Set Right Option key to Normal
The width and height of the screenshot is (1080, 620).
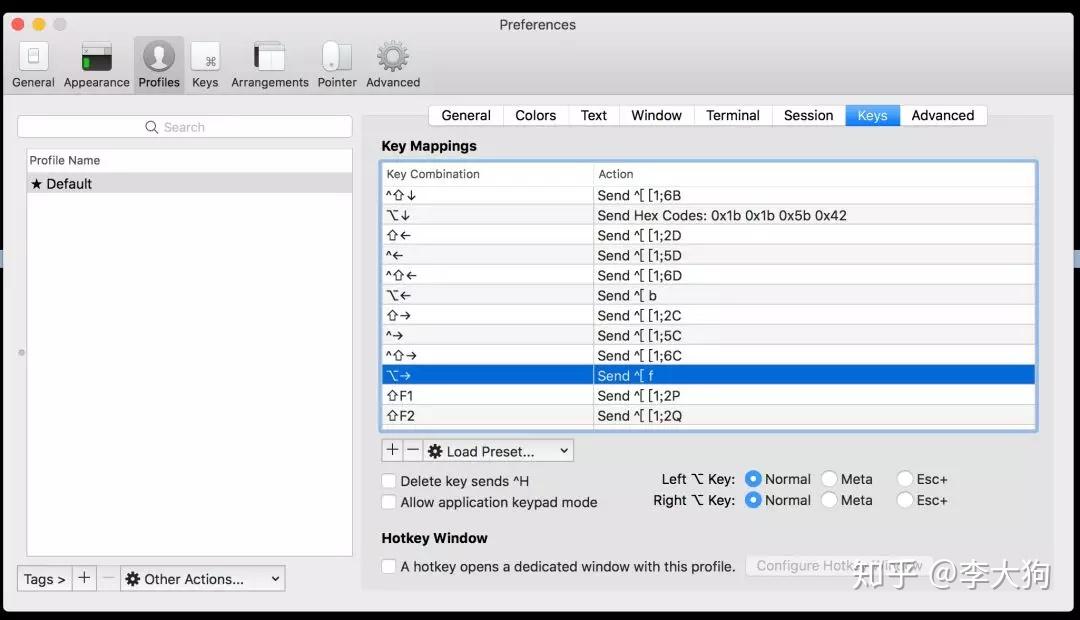coord(754,500)
